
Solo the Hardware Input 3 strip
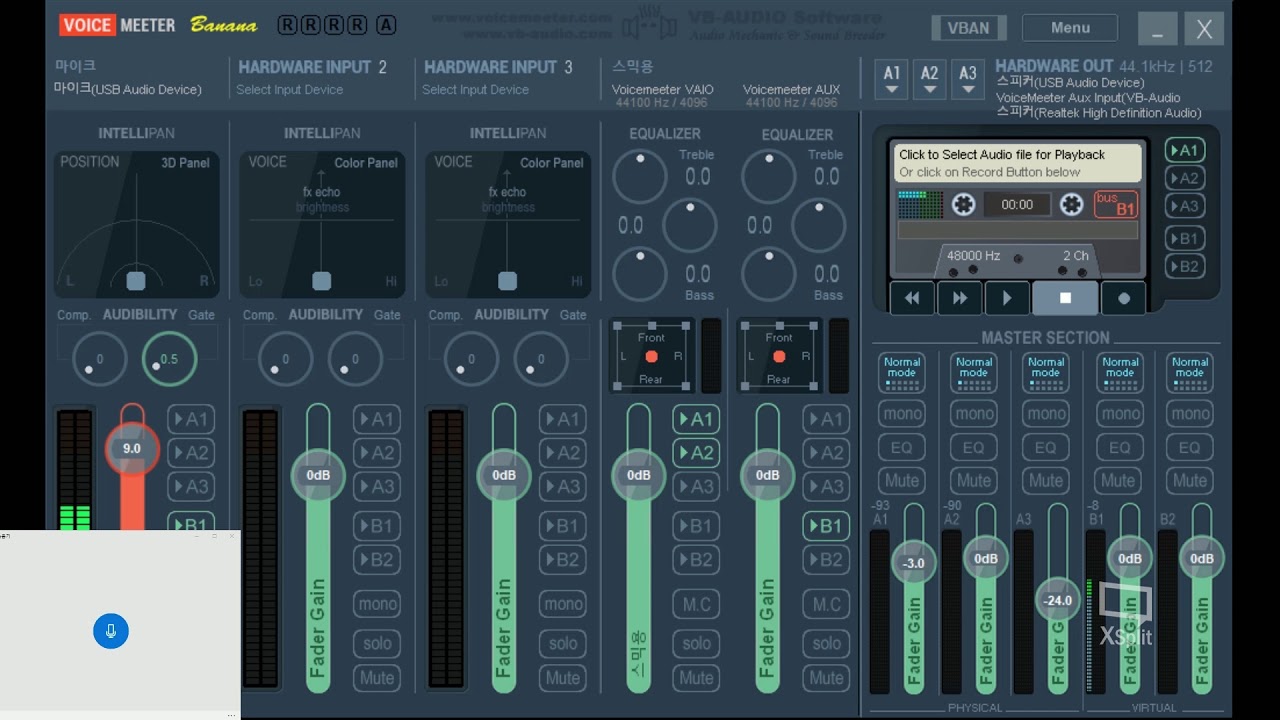(x=563, y=644)
